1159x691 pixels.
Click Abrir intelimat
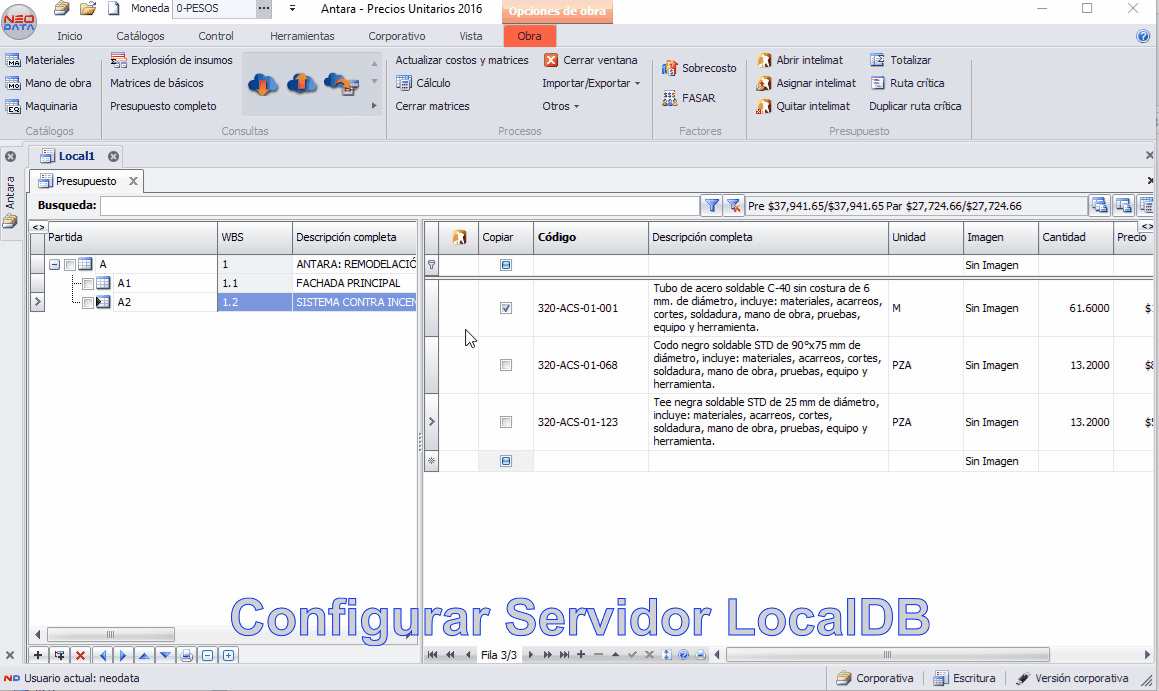point(799,60)
